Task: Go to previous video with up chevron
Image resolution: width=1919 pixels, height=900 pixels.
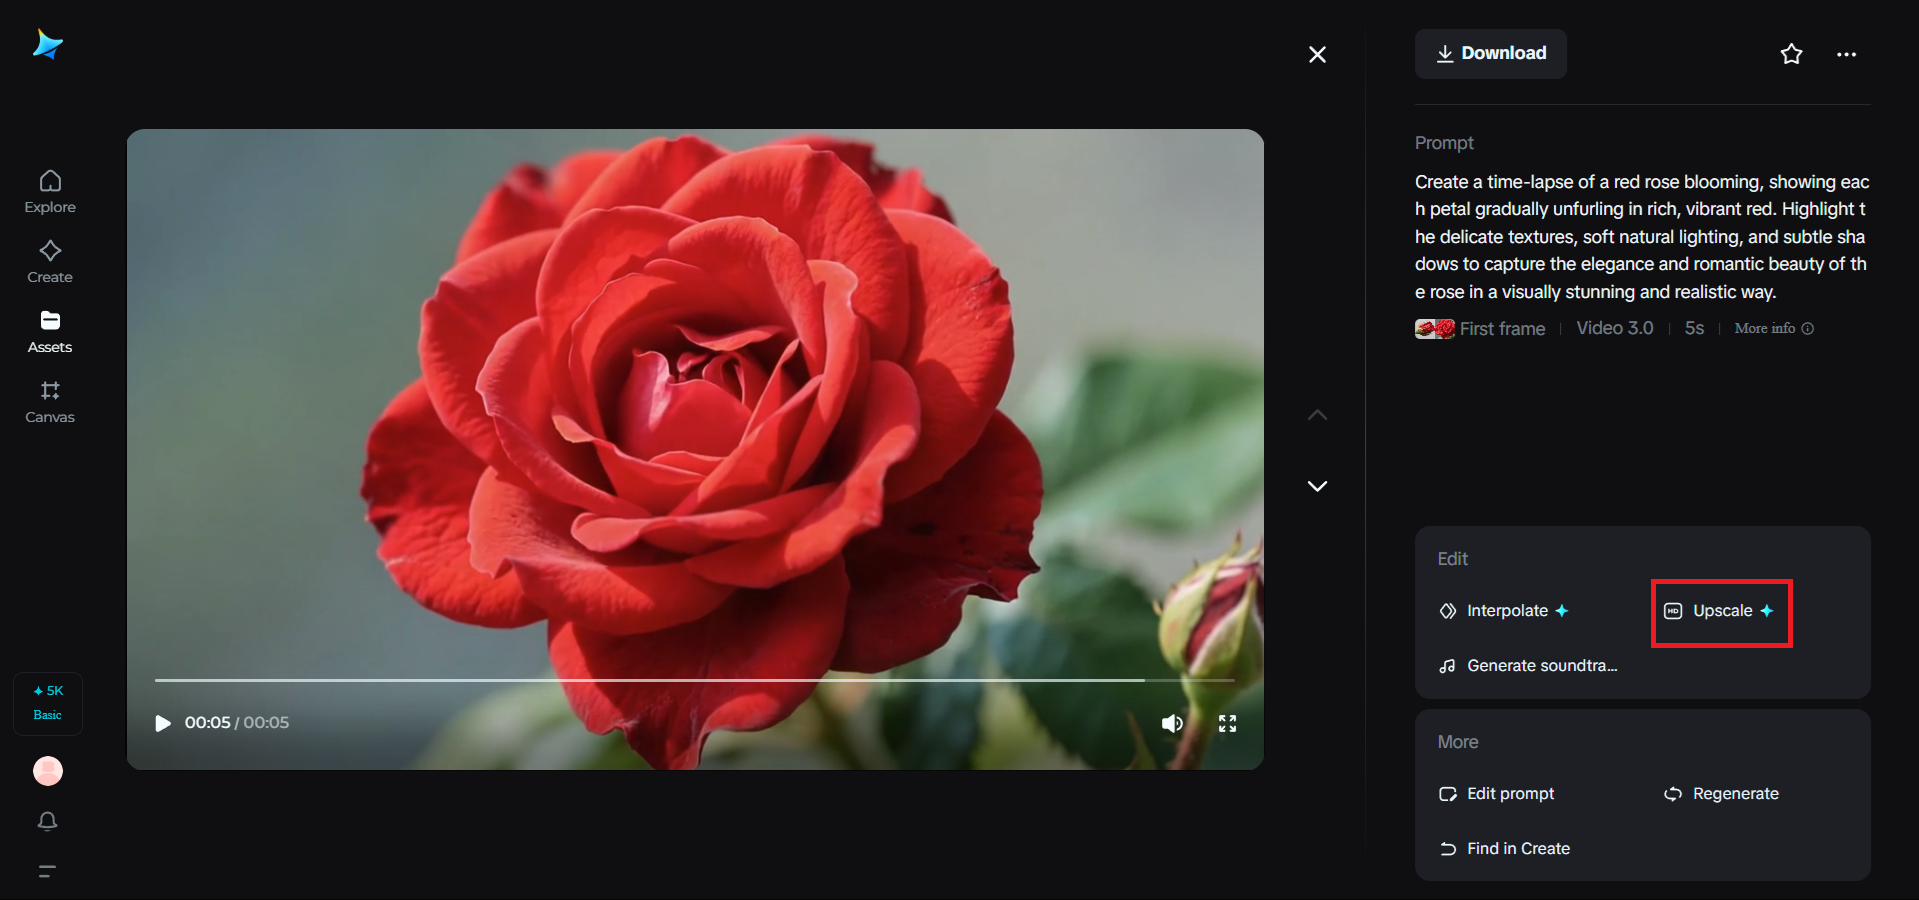Action: pyautogui.click(x=1318, y=415)
